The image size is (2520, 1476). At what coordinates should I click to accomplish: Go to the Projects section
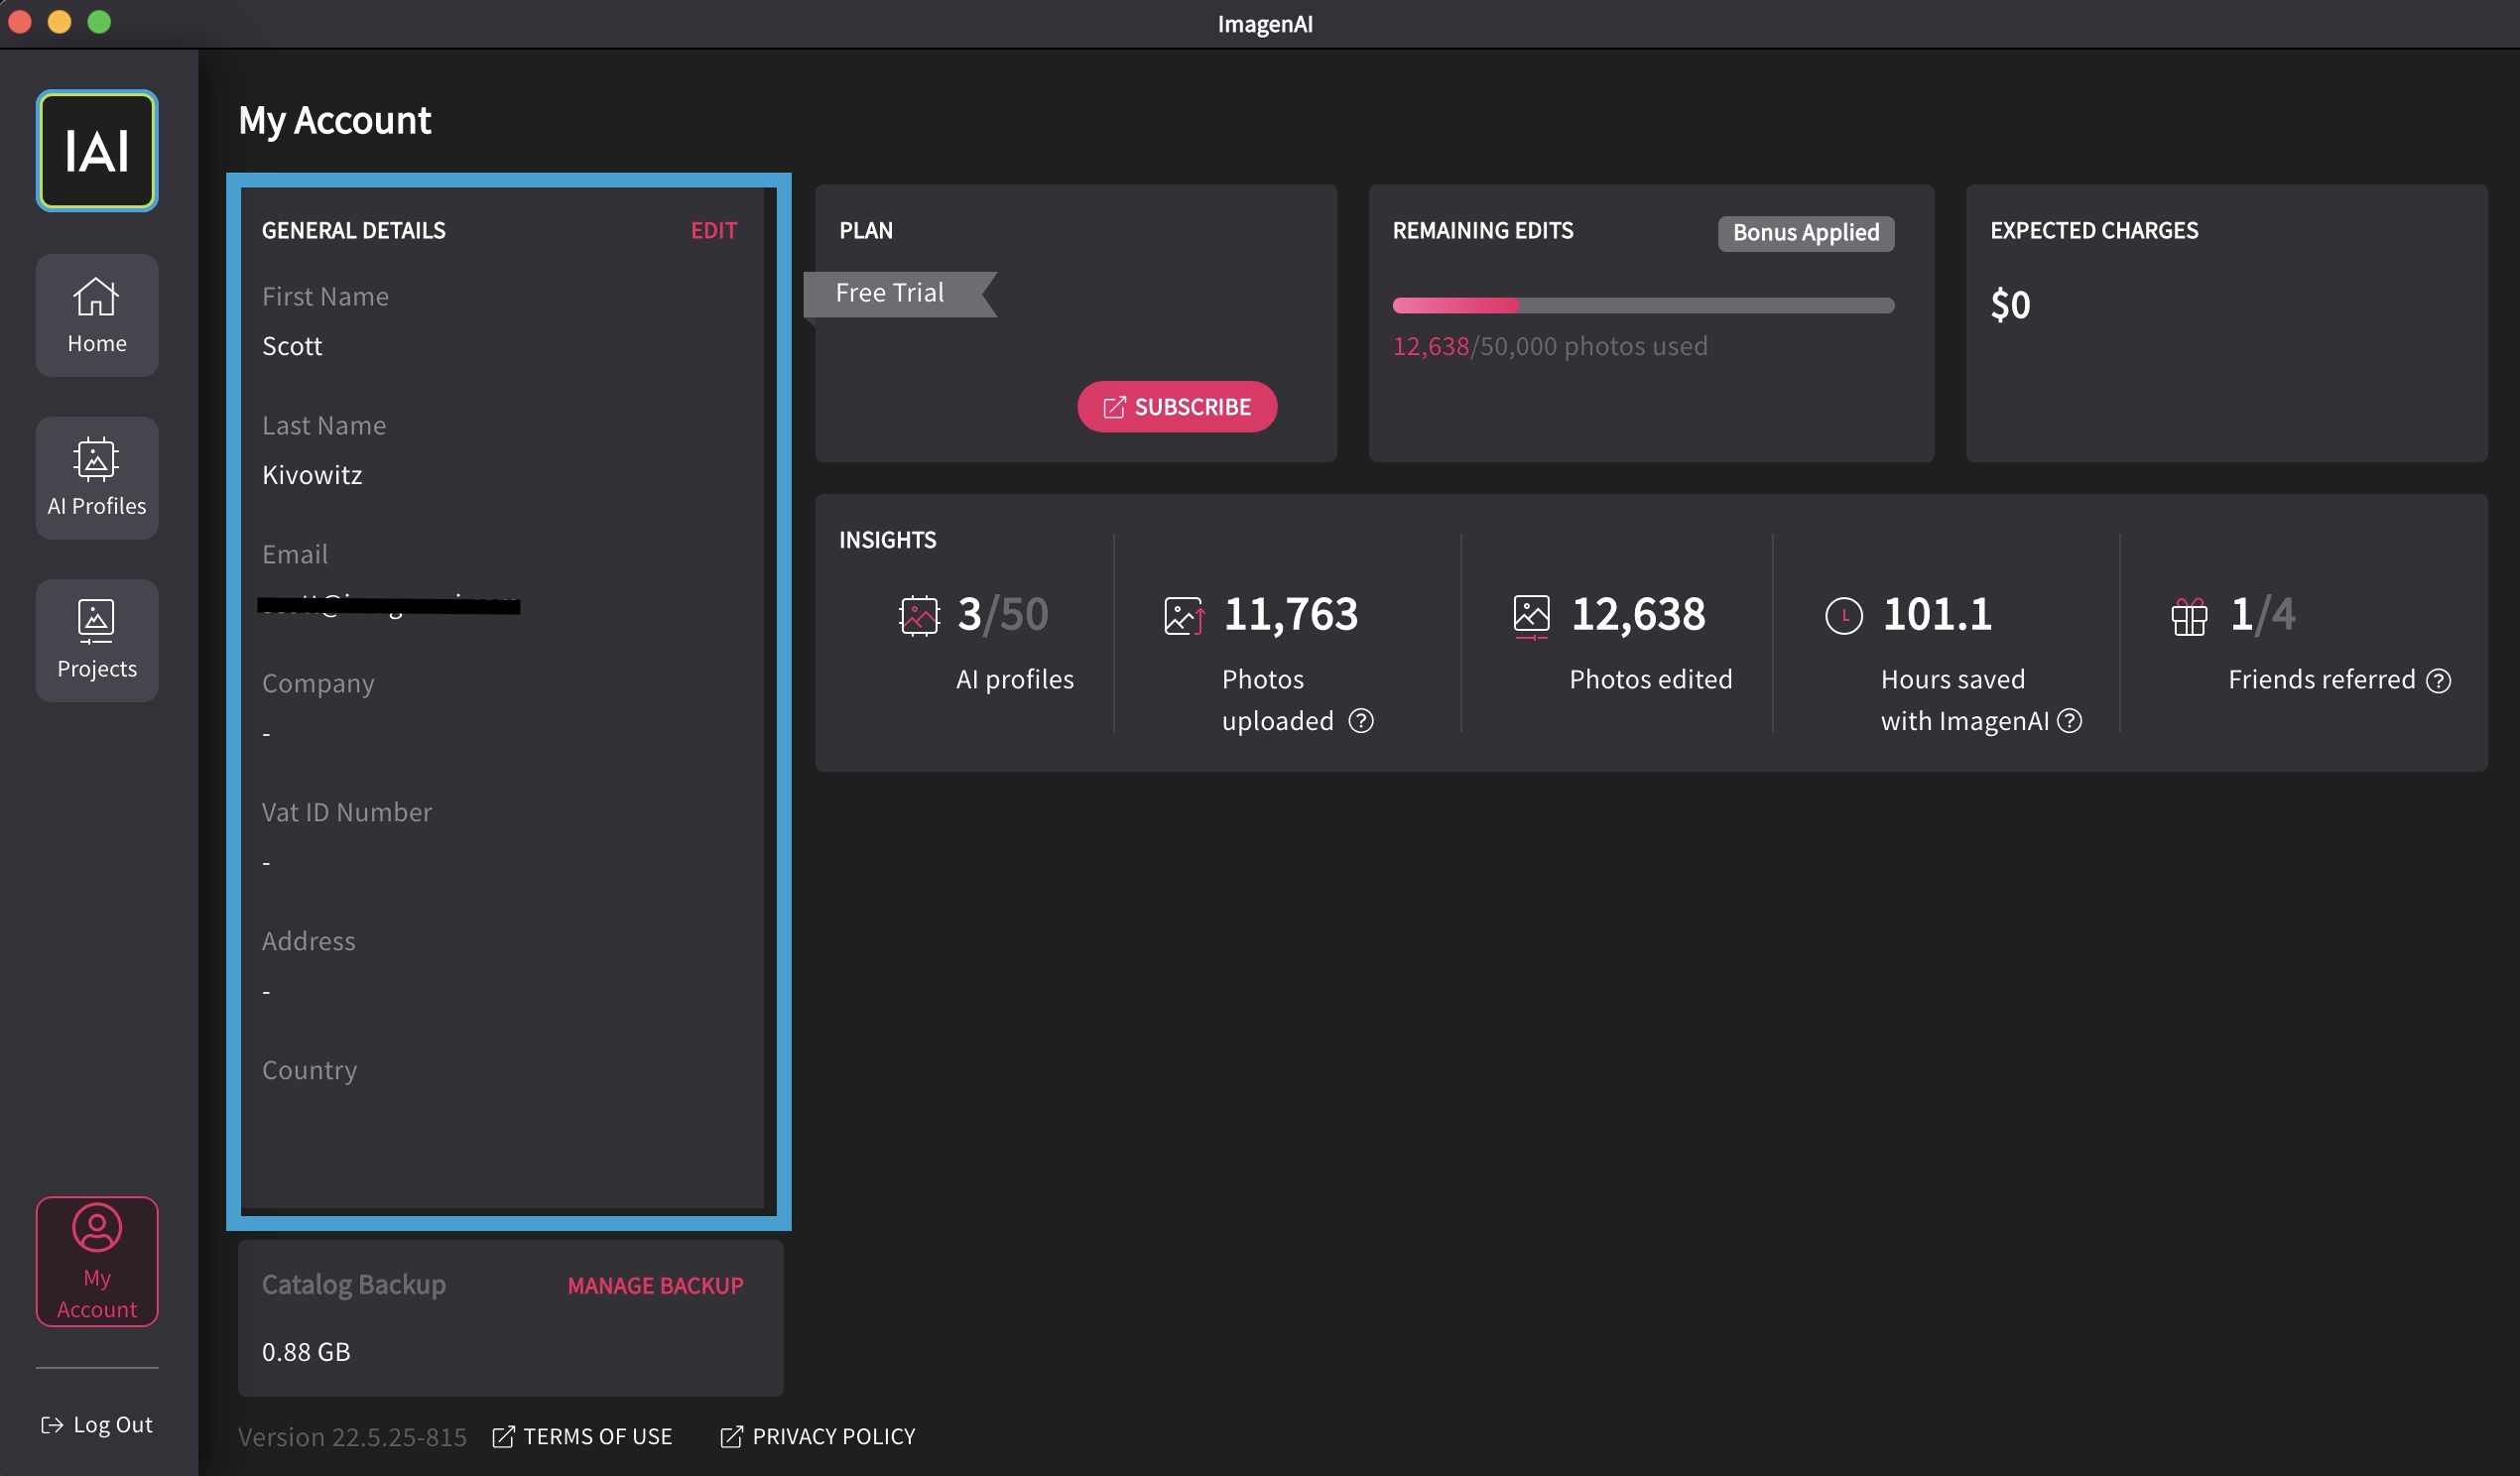(97, 640)
